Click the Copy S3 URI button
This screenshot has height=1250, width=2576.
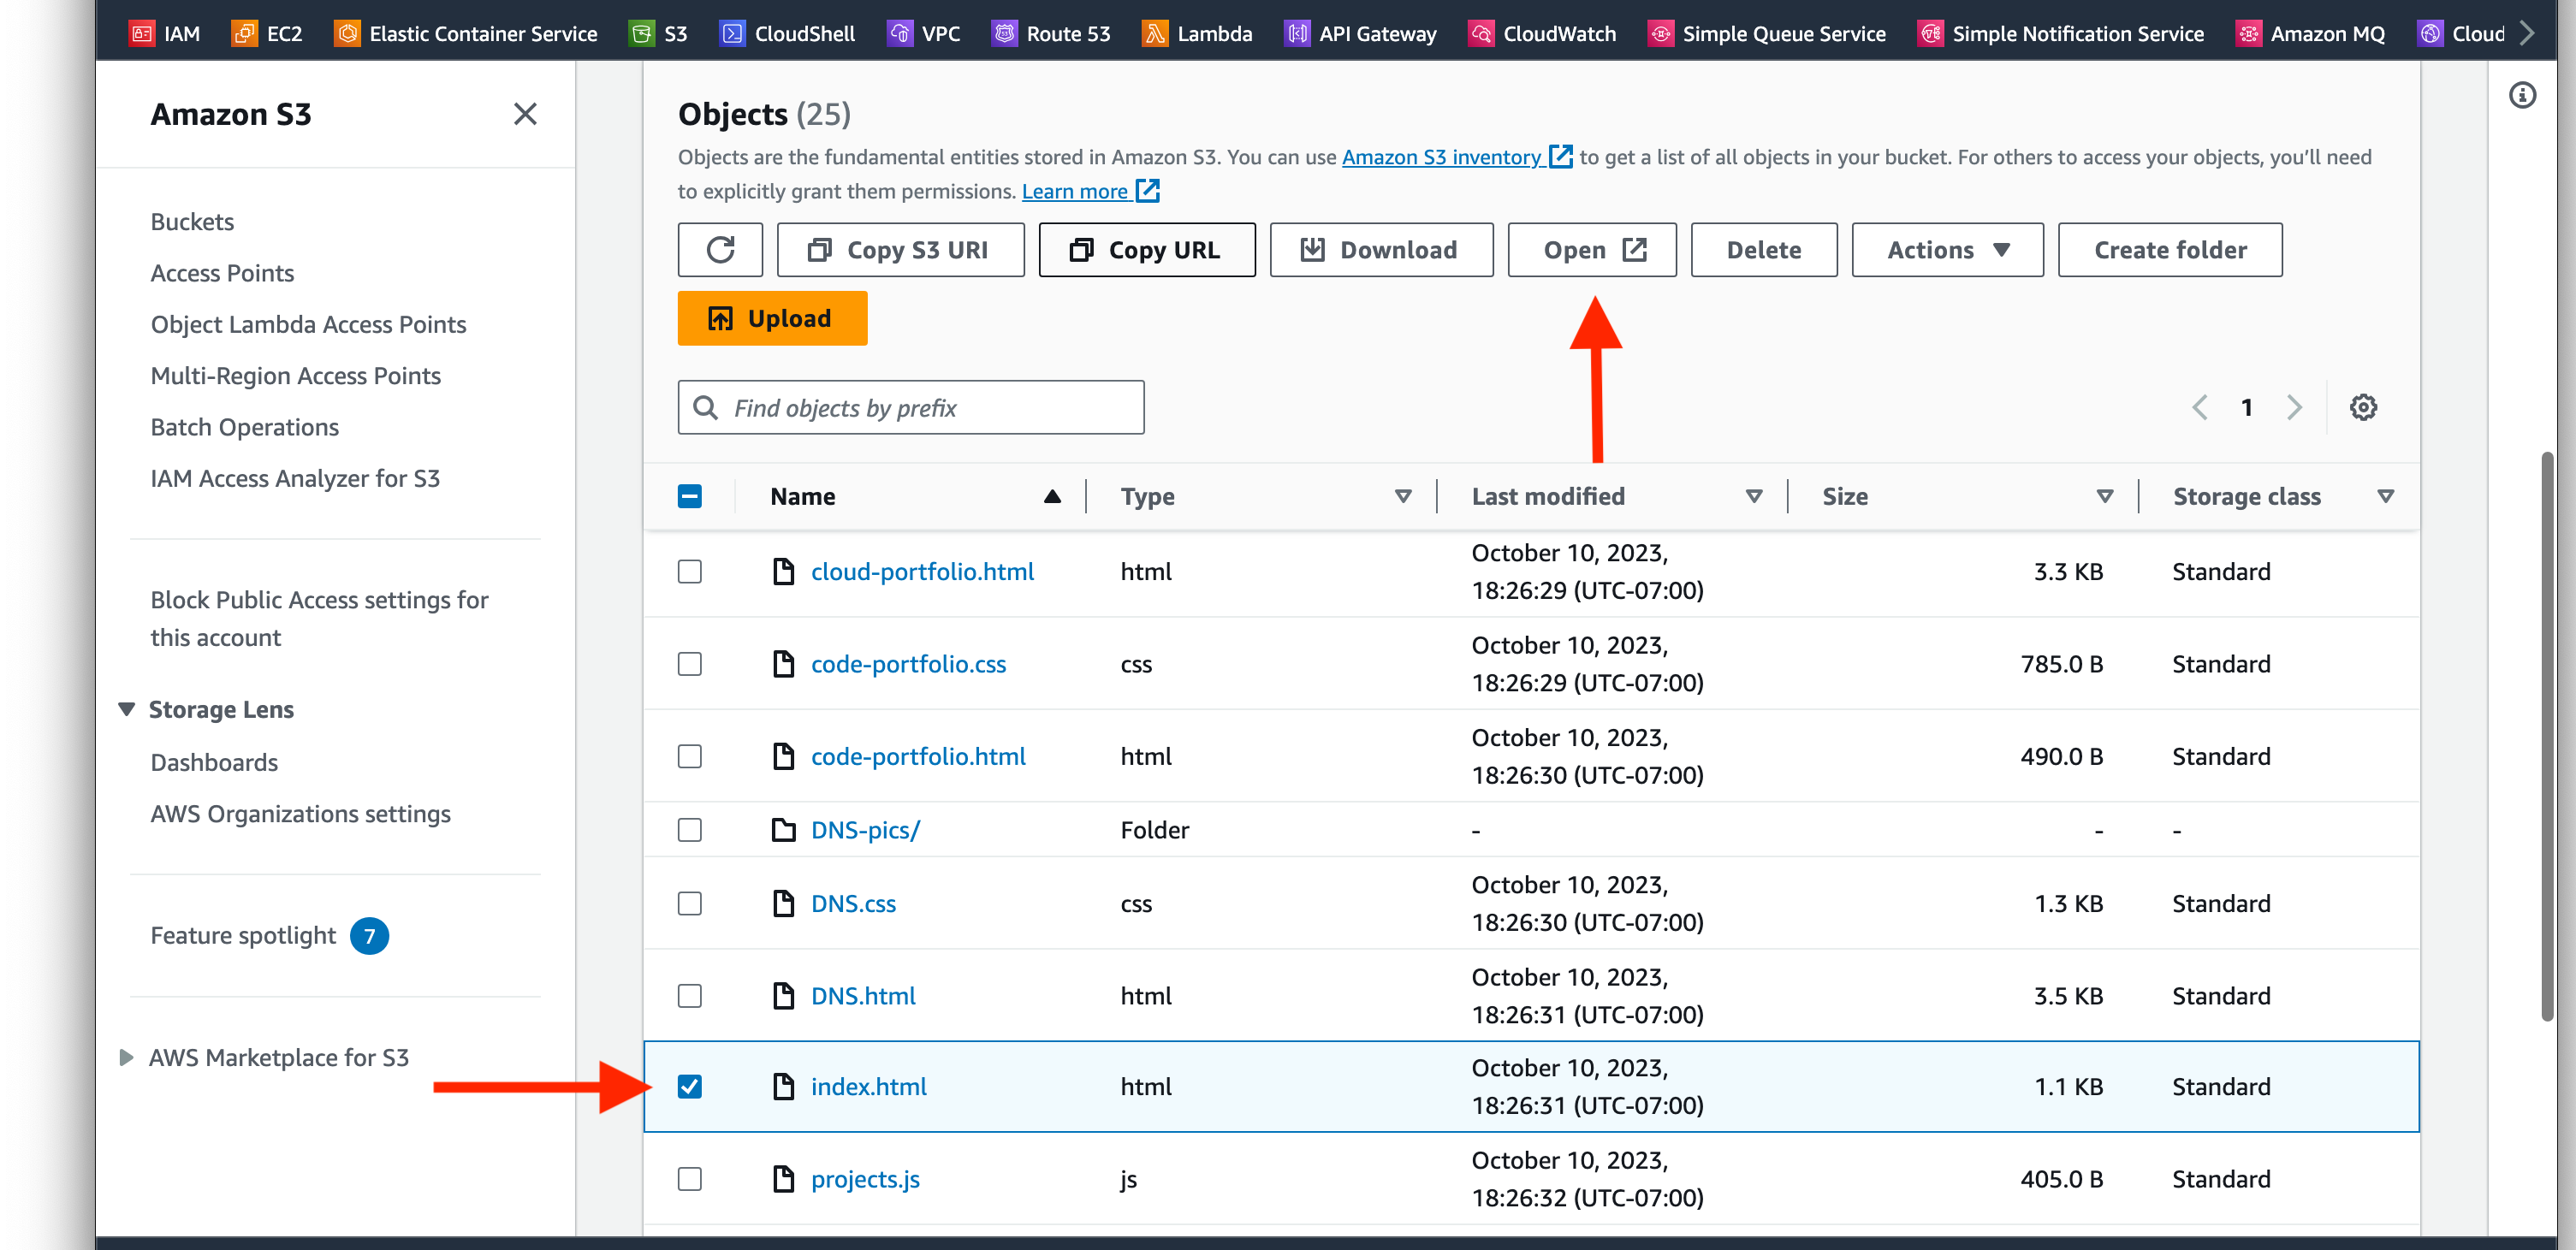(x=900, y=249)
